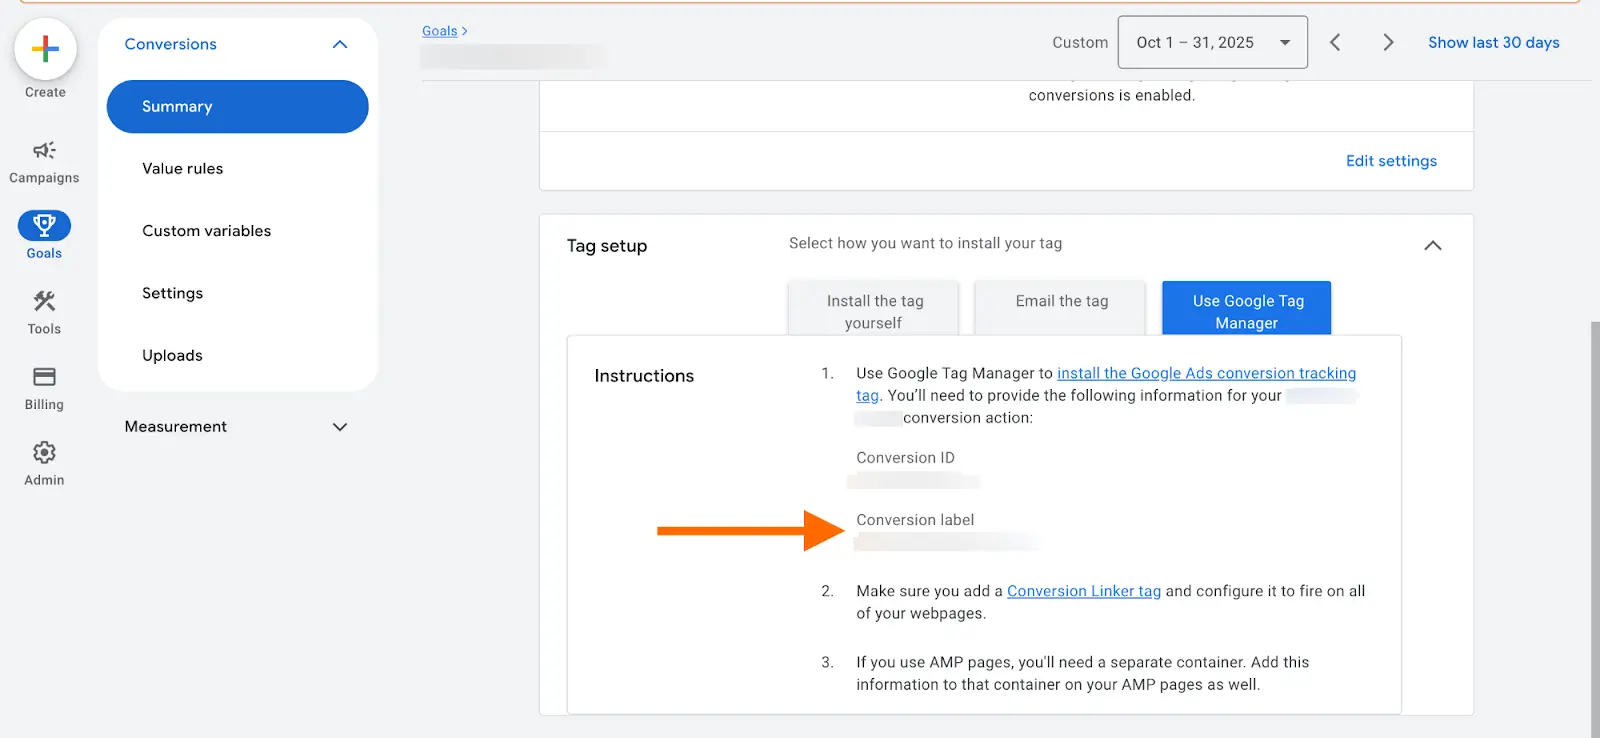
Task: Select Summary in Conversions menu
Action: pyautogui.click(x=238, y=107)
